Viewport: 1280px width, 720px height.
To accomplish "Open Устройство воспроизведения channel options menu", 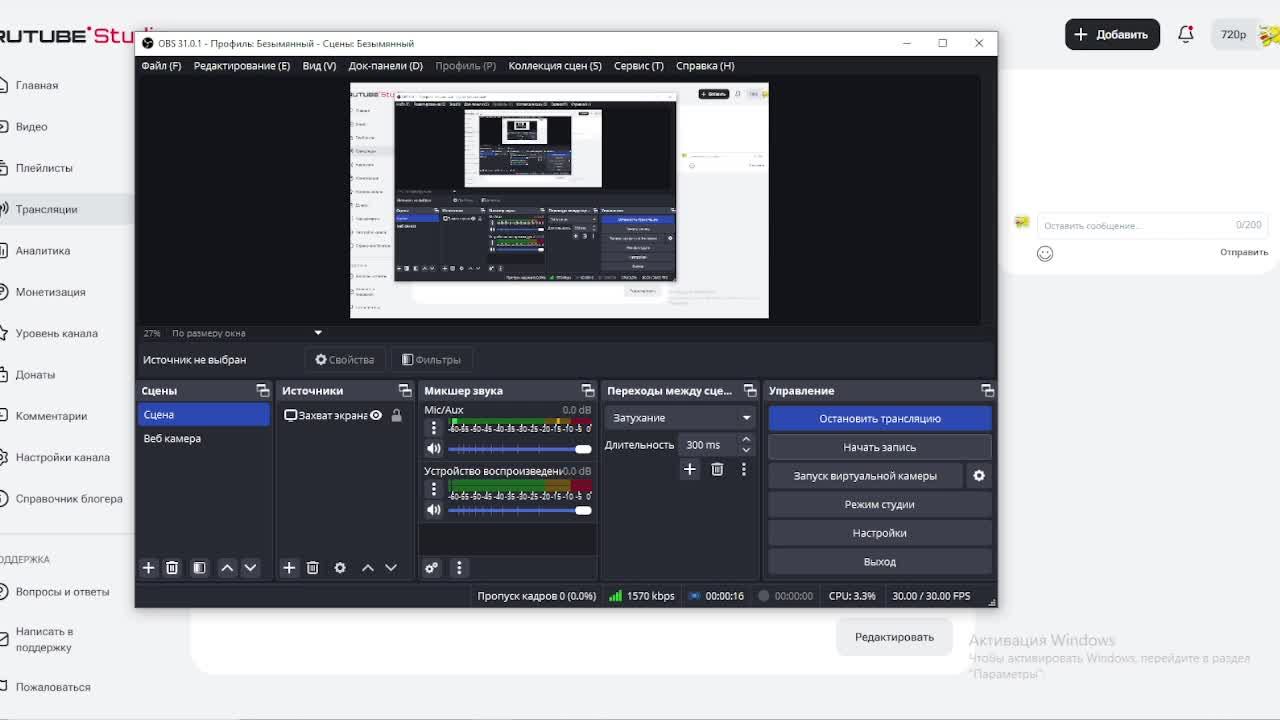I will pyautogui.click(x=434, y=489).
